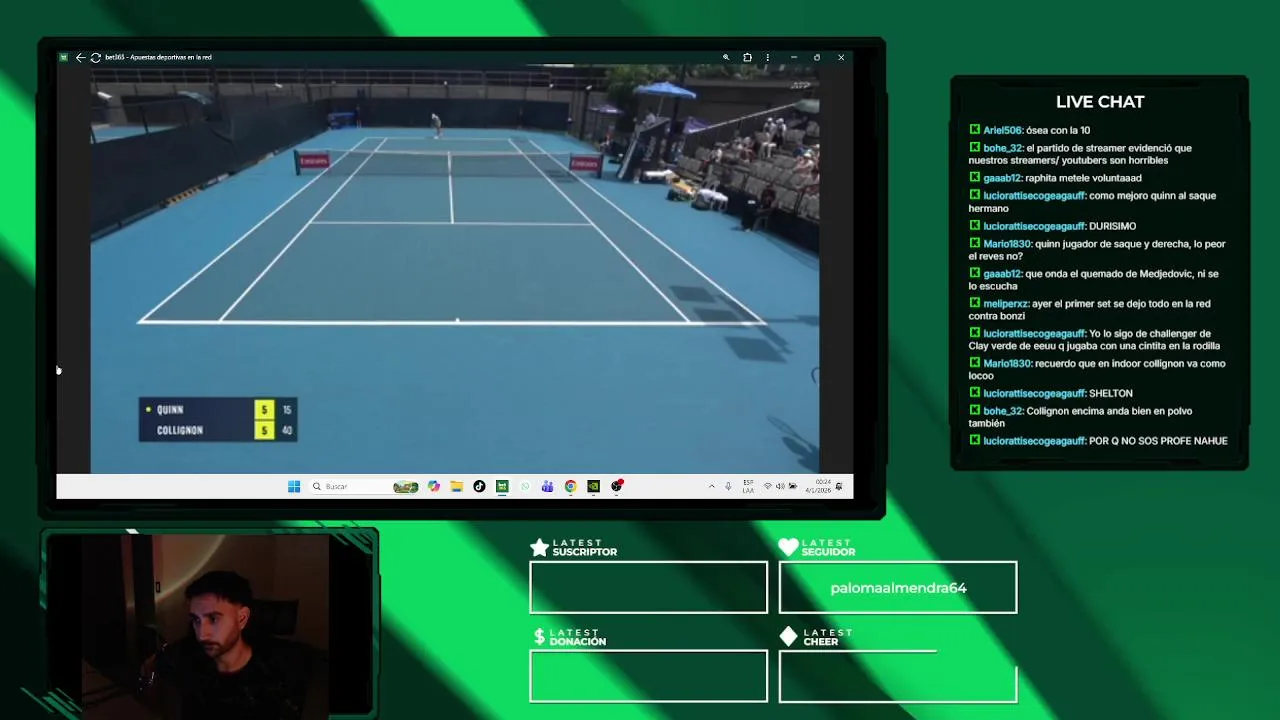Screen dimensions: 1280x720
Task: Click lucioratti 'SHELTON' chat message
Action: point(1050,393)
